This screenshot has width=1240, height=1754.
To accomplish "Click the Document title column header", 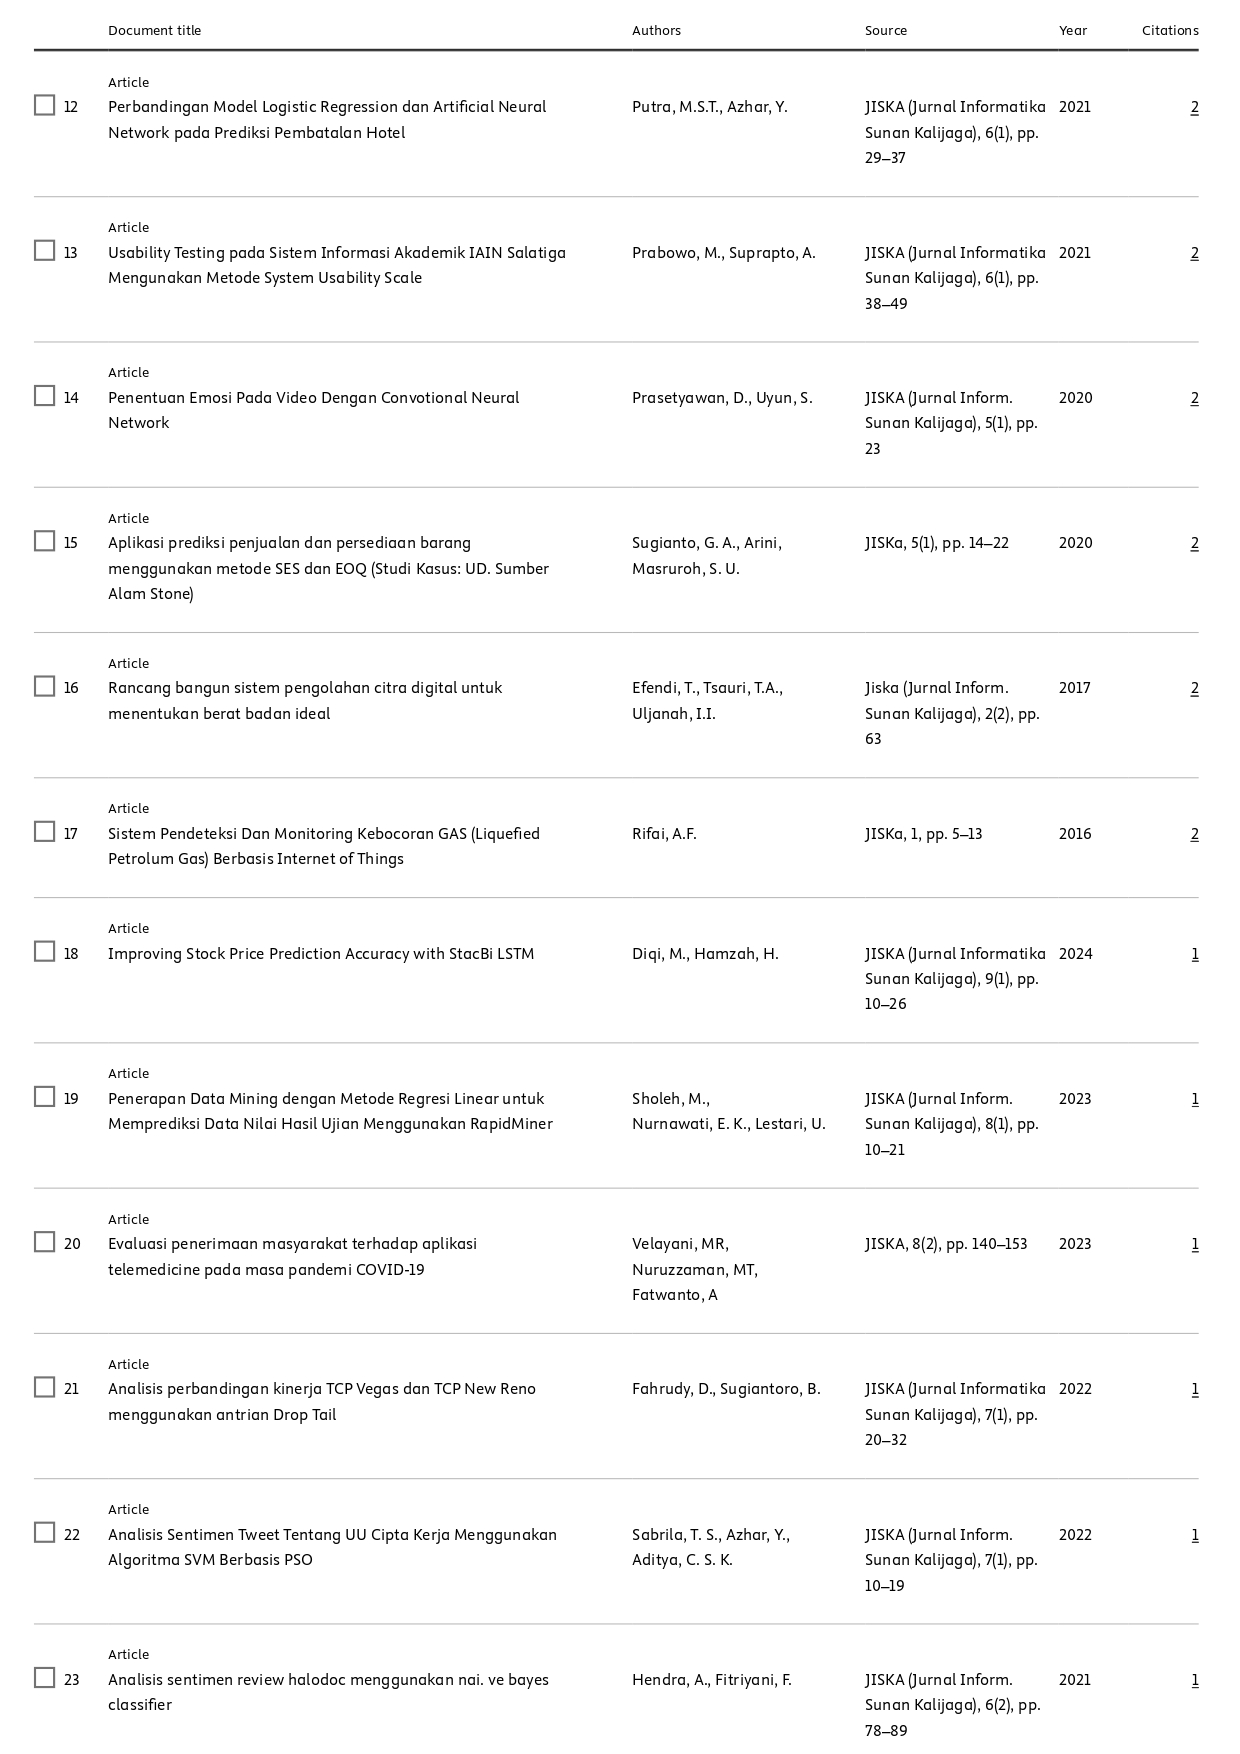I will coord(154,31).
